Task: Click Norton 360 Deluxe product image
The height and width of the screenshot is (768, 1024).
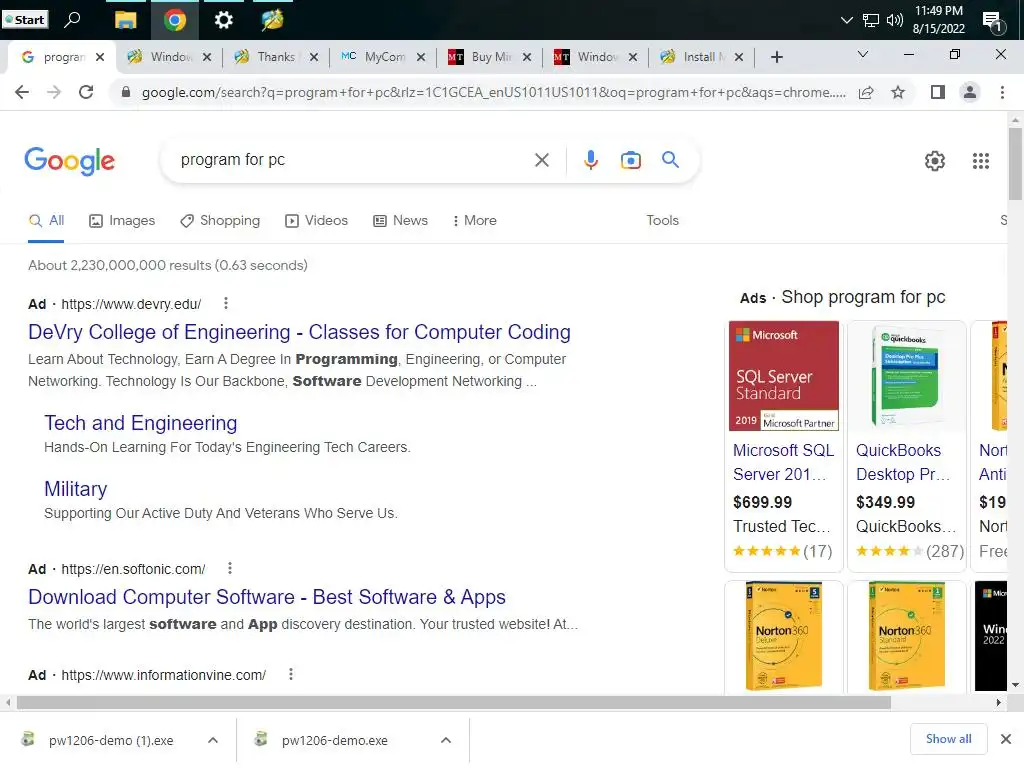Action: (x=784, y=636)
